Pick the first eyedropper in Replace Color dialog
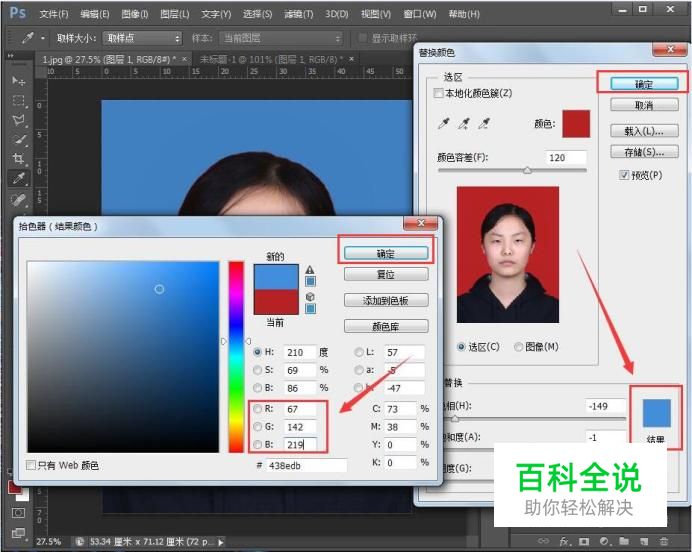 click(443, 124)
